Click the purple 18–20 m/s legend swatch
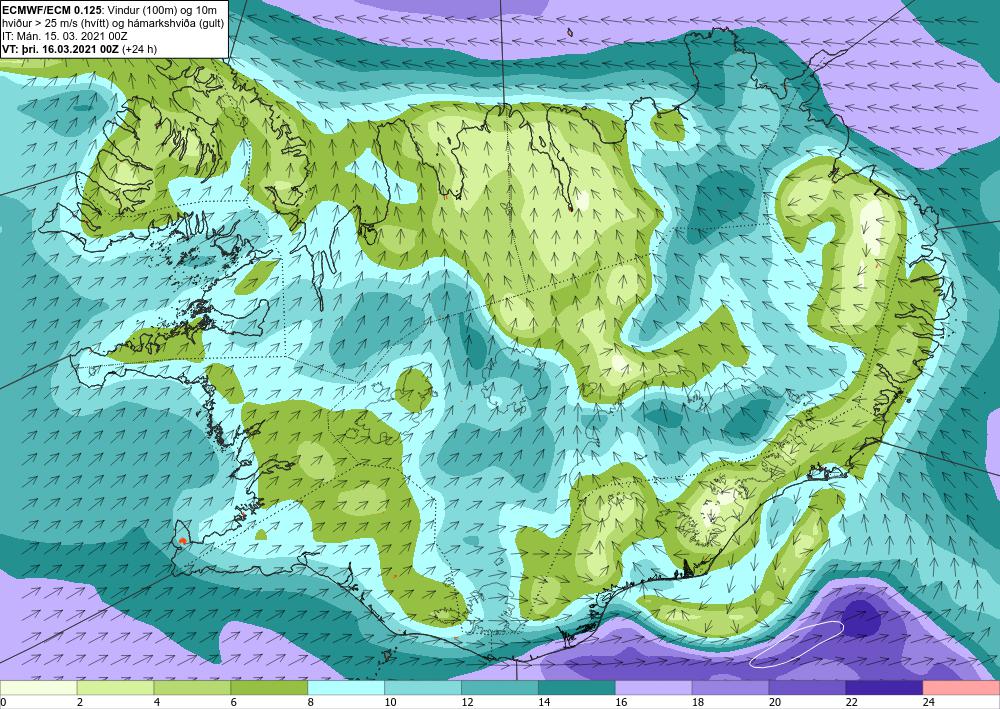The image size is (1000, 709). (730, 688)
